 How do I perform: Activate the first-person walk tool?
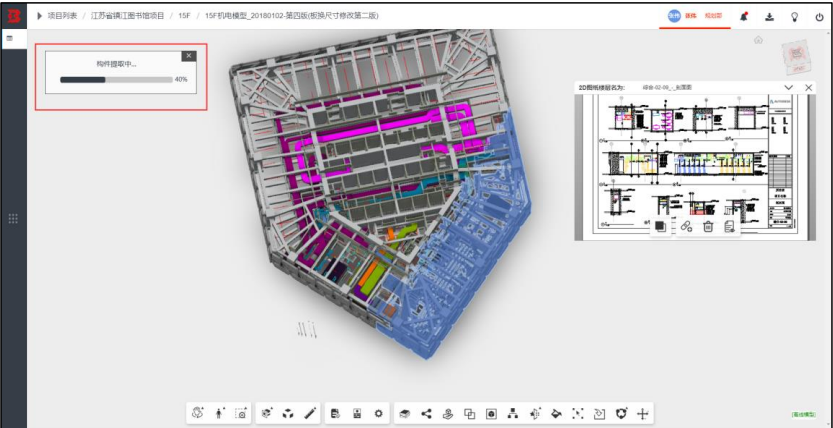pyautogui.click(x=219, y=413)
